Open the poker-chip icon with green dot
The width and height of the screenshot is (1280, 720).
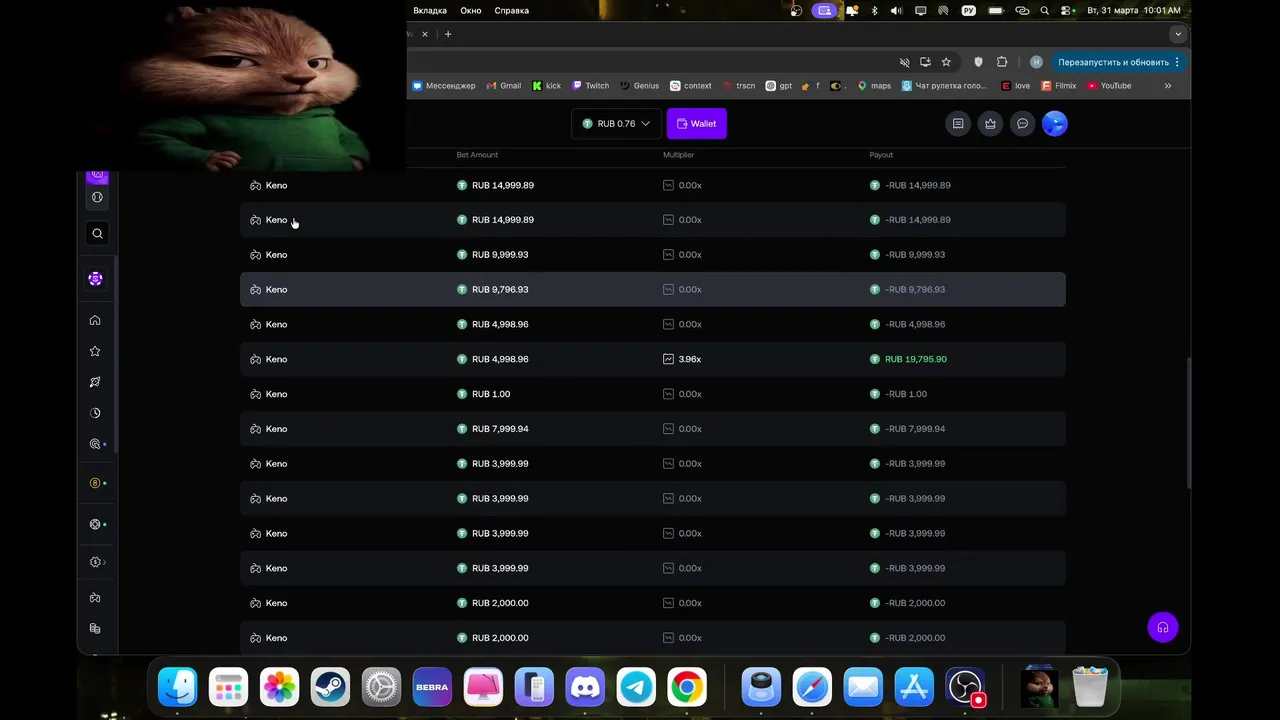97,524
